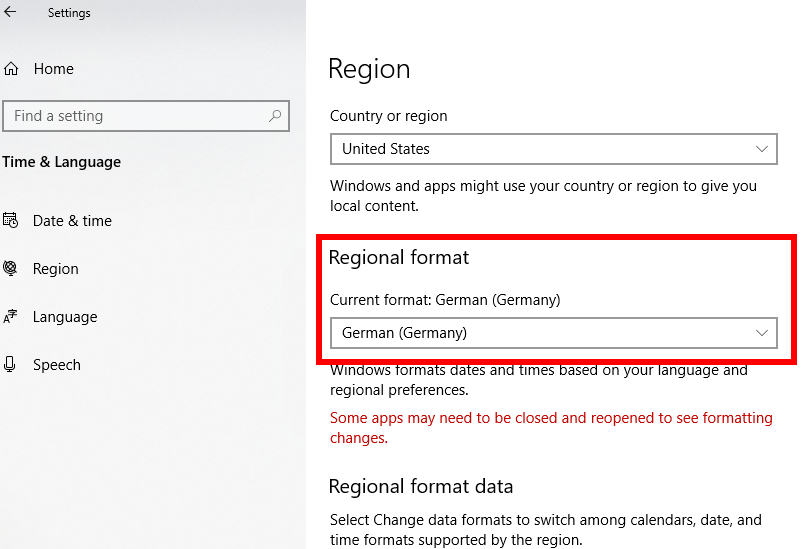Open the Country or region dropdown
The image size is (808, 549).
(x=553, y=149)
